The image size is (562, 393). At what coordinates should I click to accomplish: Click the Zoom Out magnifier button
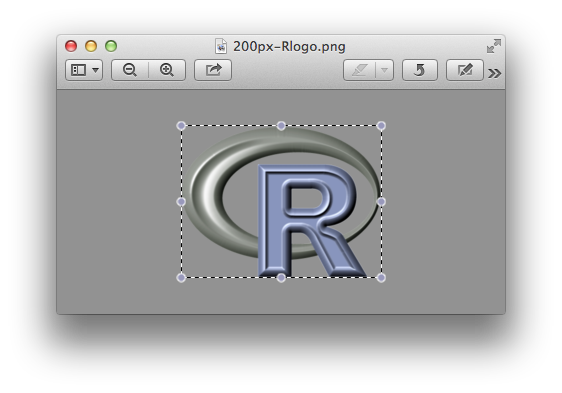pos(130,70)
